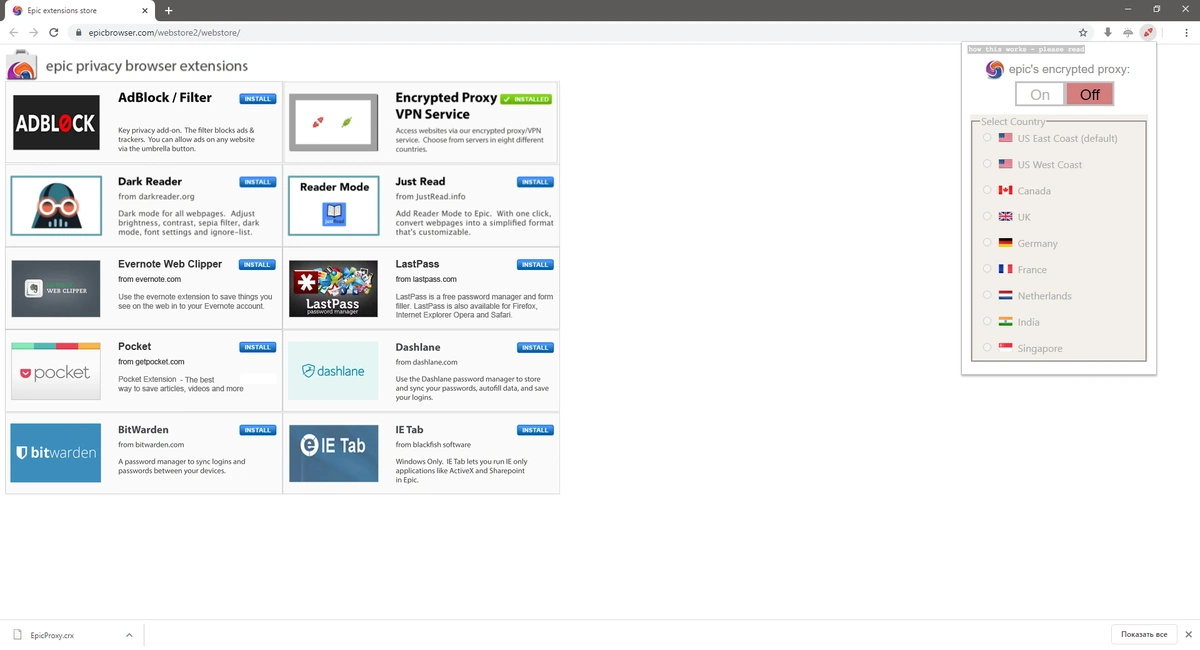Close the Epic extensions store tab
This screenshot has width=1200, height=650.
pyautogui.click(x=146, y=10)
